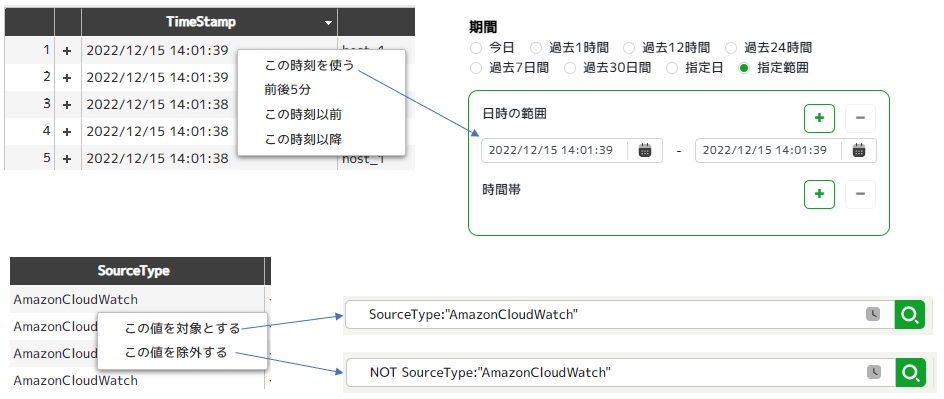The width and height of the screenshot is (944, 399).
Task: Expand row 1 with the plus sign
Action: click(x=67, y=51)
